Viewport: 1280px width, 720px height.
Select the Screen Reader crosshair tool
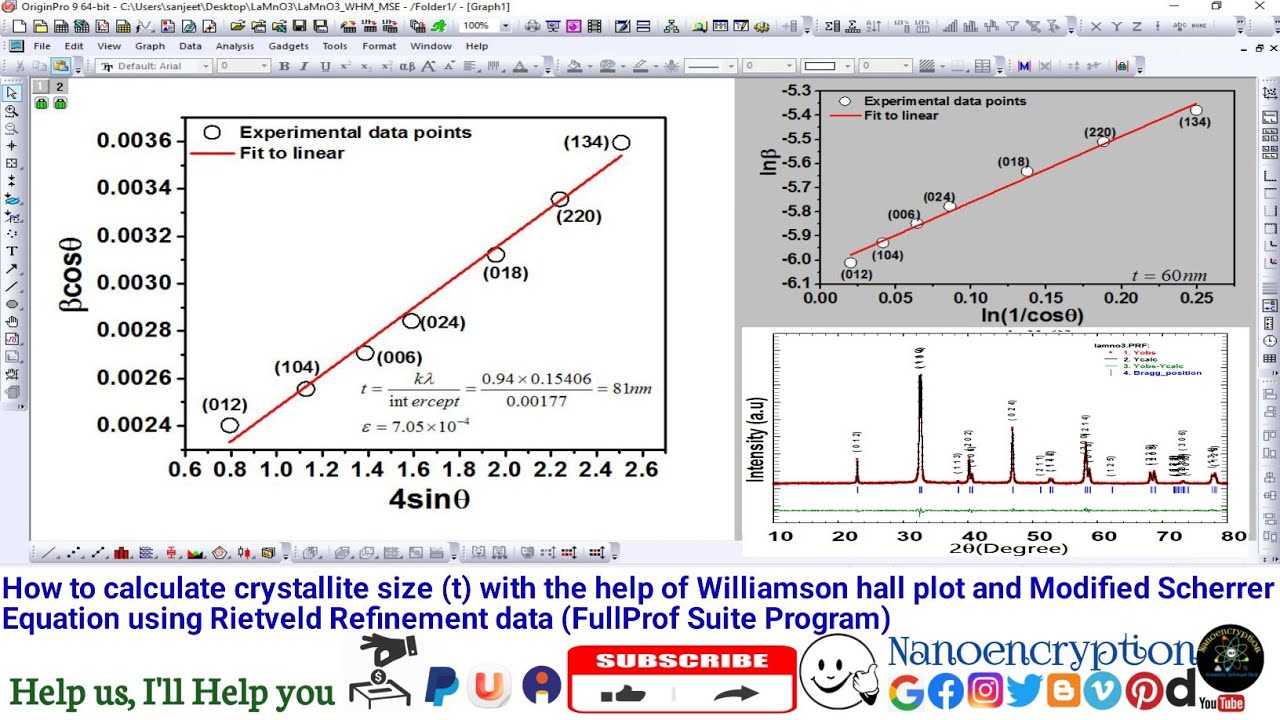tap(12, 145)
